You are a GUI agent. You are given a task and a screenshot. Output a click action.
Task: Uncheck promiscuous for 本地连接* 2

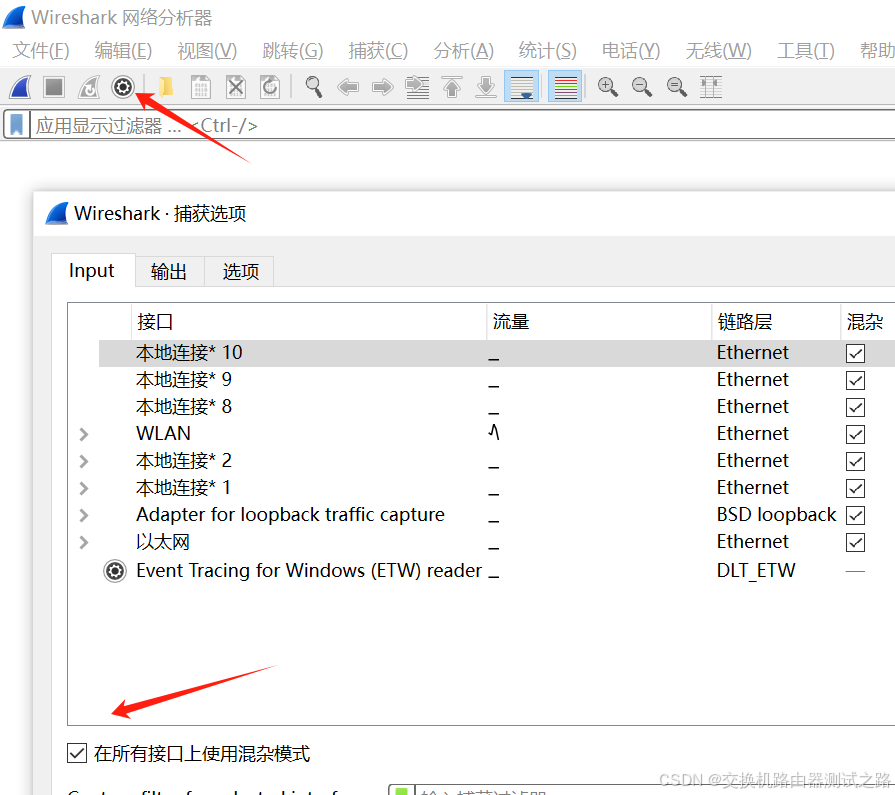(x=855, y=461)
